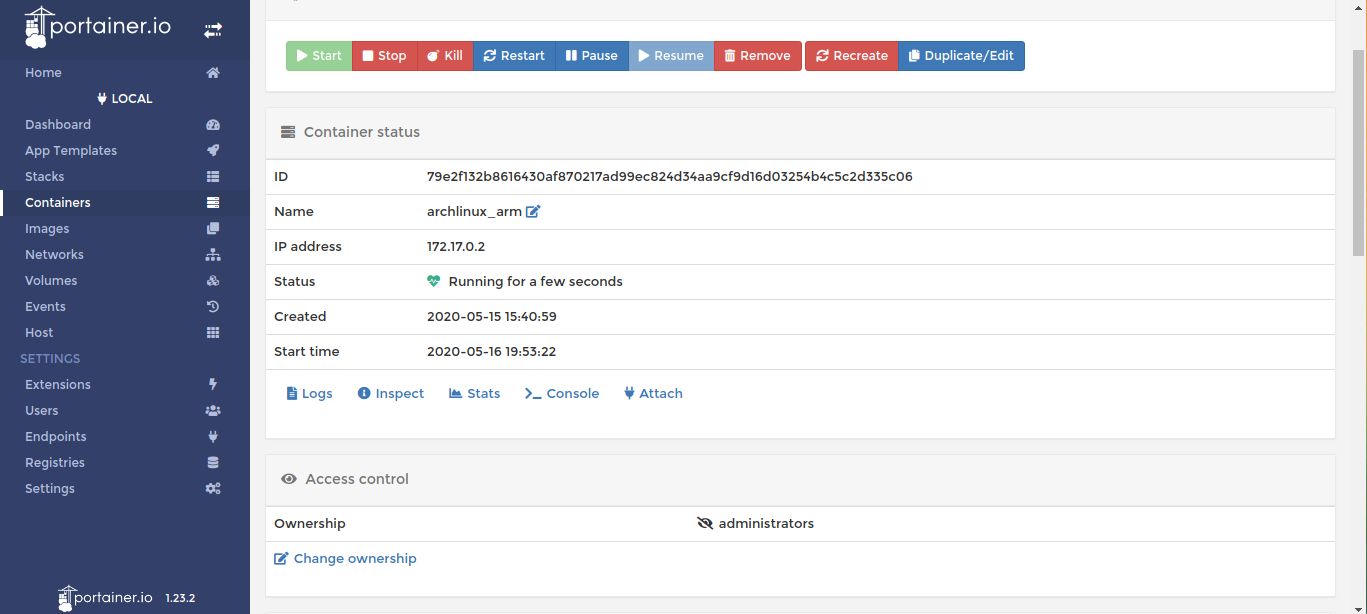The height and width of the screenshot is (614, 1367).
Task: Remove the container
Action: point(757,56)
